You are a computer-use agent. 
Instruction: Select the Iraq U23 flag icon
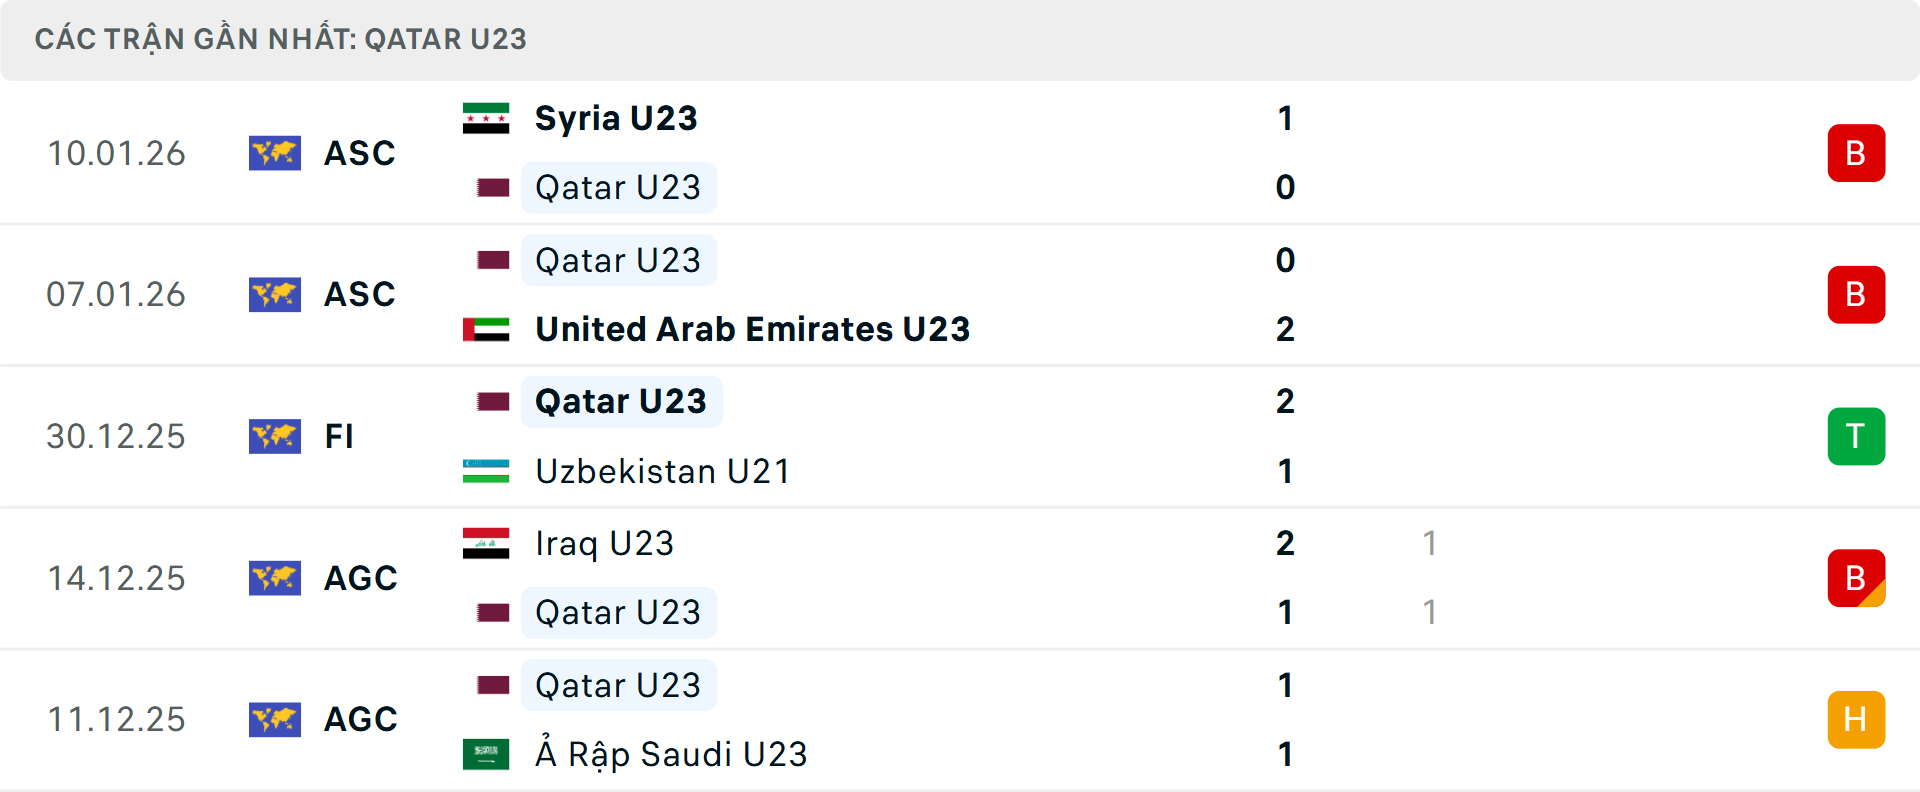click(486, 543)
